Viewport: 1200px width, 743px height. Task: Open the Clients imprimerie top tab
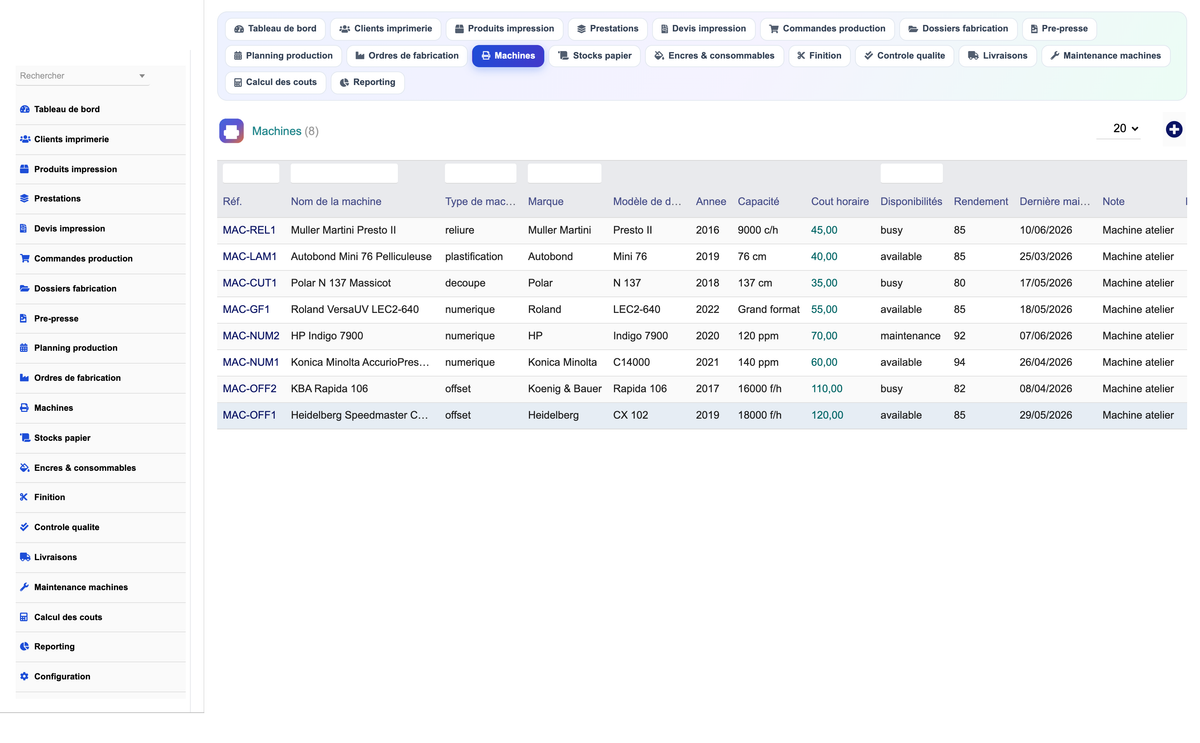pyautogui.click(x=385, y=29)
